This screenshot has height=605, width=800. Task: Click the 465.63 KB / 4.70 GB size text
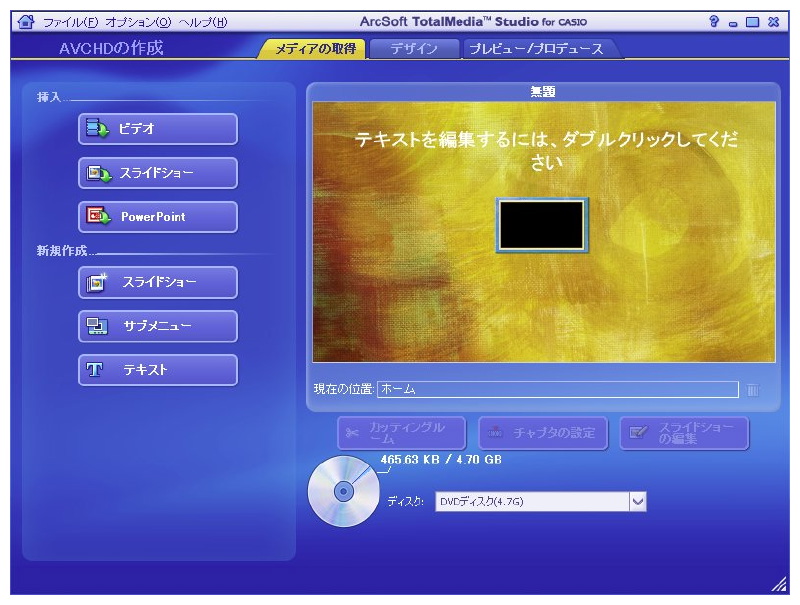tap(441, 460)
